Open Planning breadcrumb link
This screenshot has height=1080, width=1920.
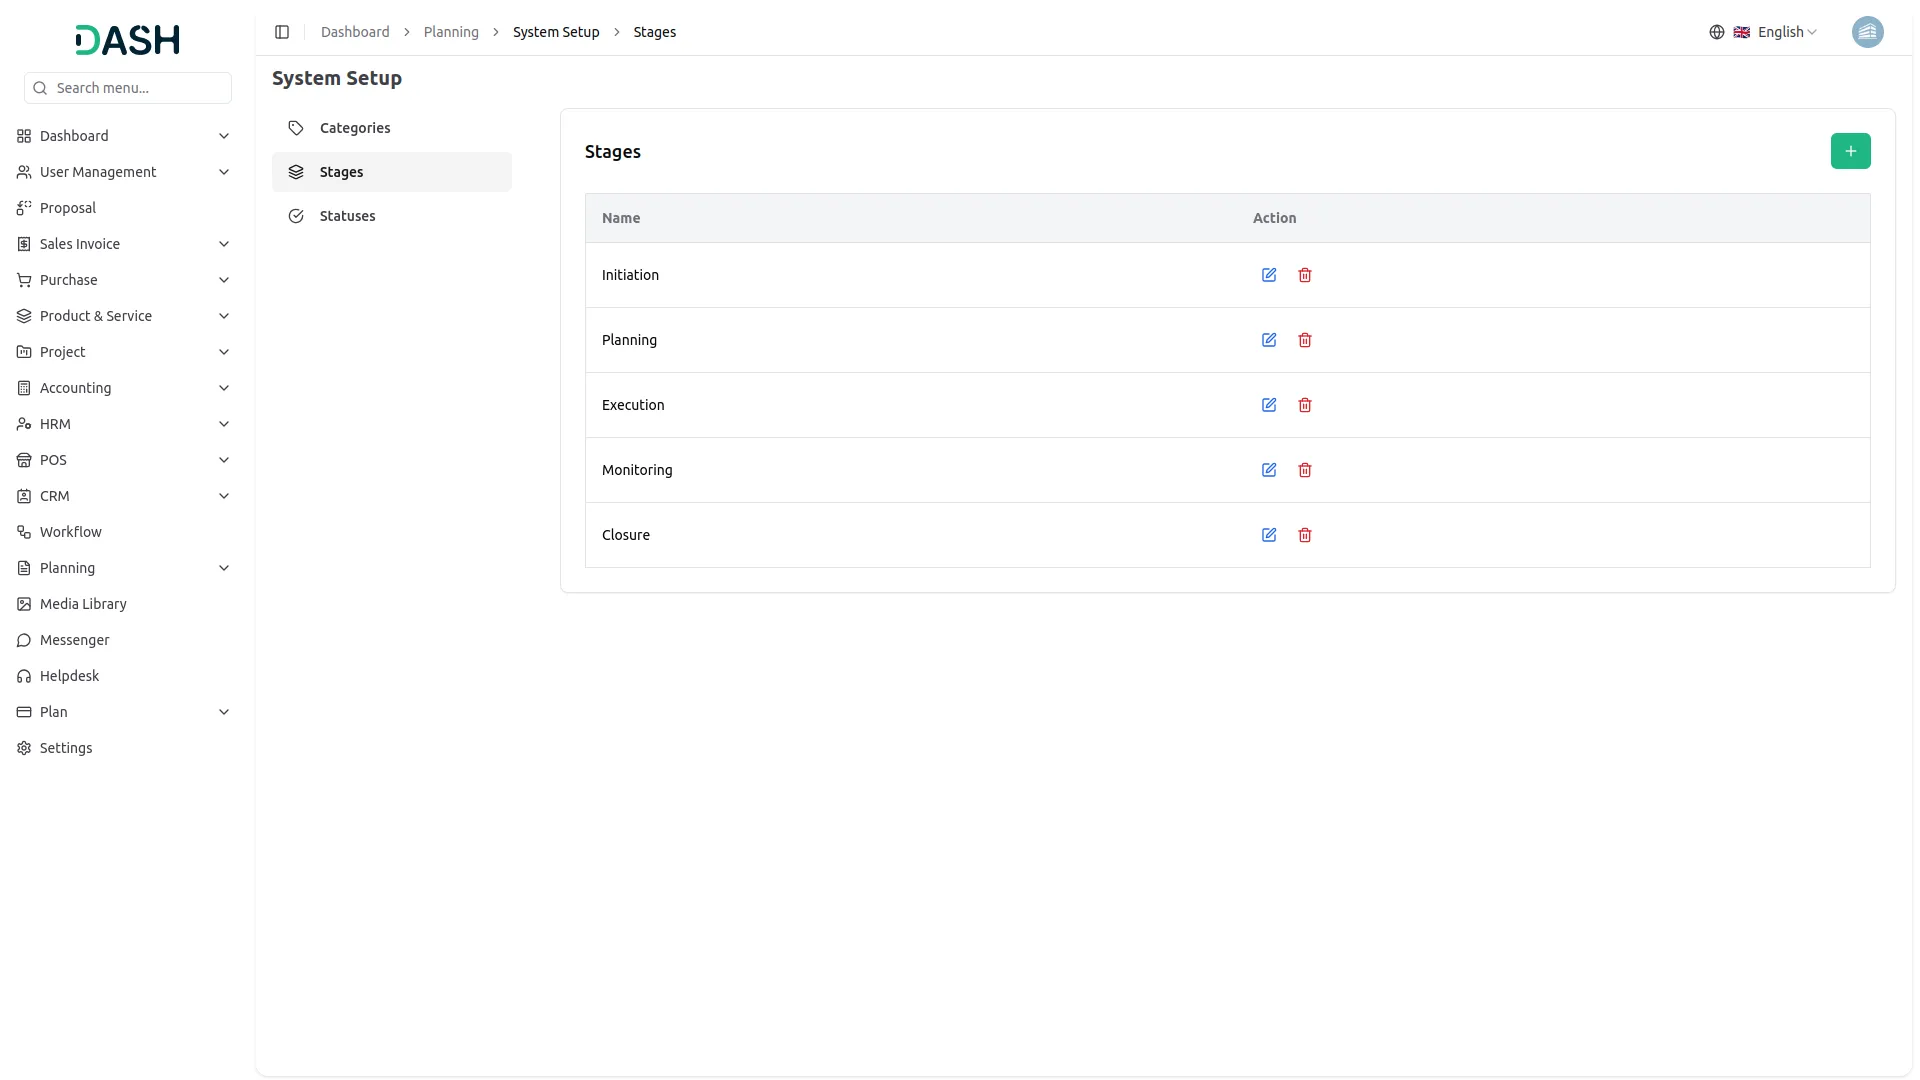(451, 32)
